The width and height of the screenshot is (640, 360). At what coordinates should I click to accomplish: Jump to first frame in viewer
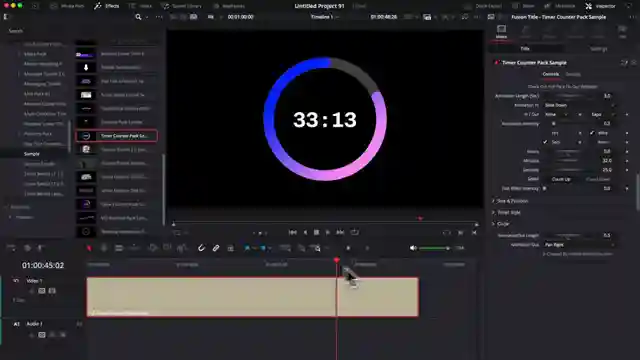pyautogui.click(x=293, y=232)
